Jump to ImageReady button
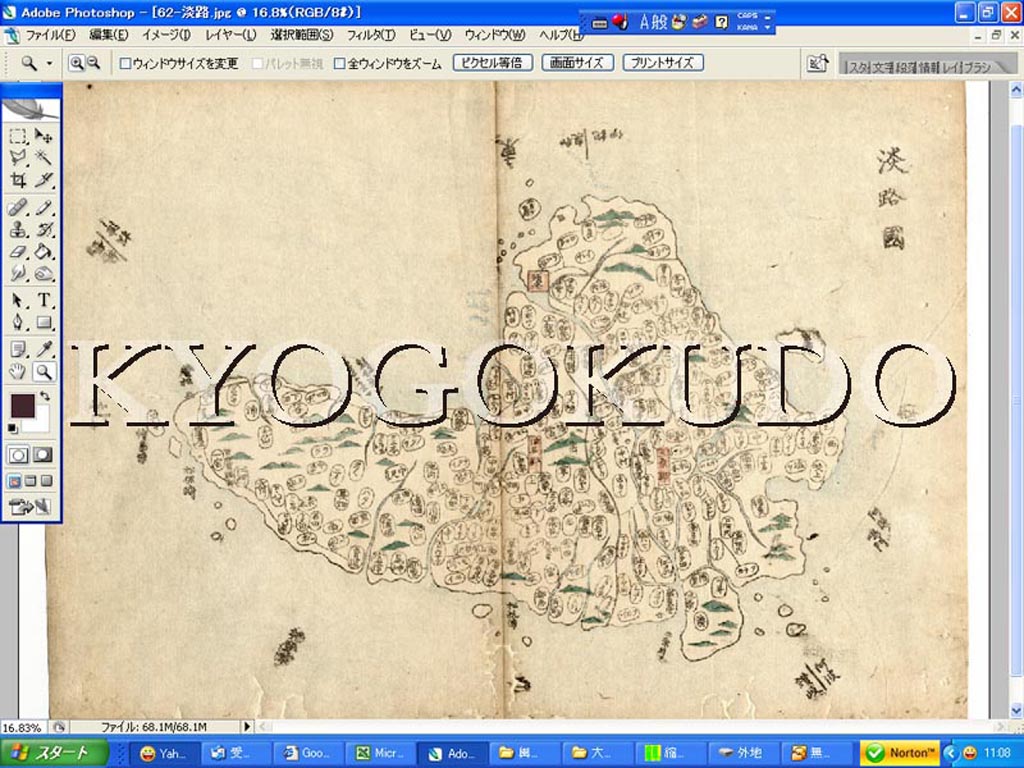The height and width of the screenshot is (768, 1024). click(30, 506)
